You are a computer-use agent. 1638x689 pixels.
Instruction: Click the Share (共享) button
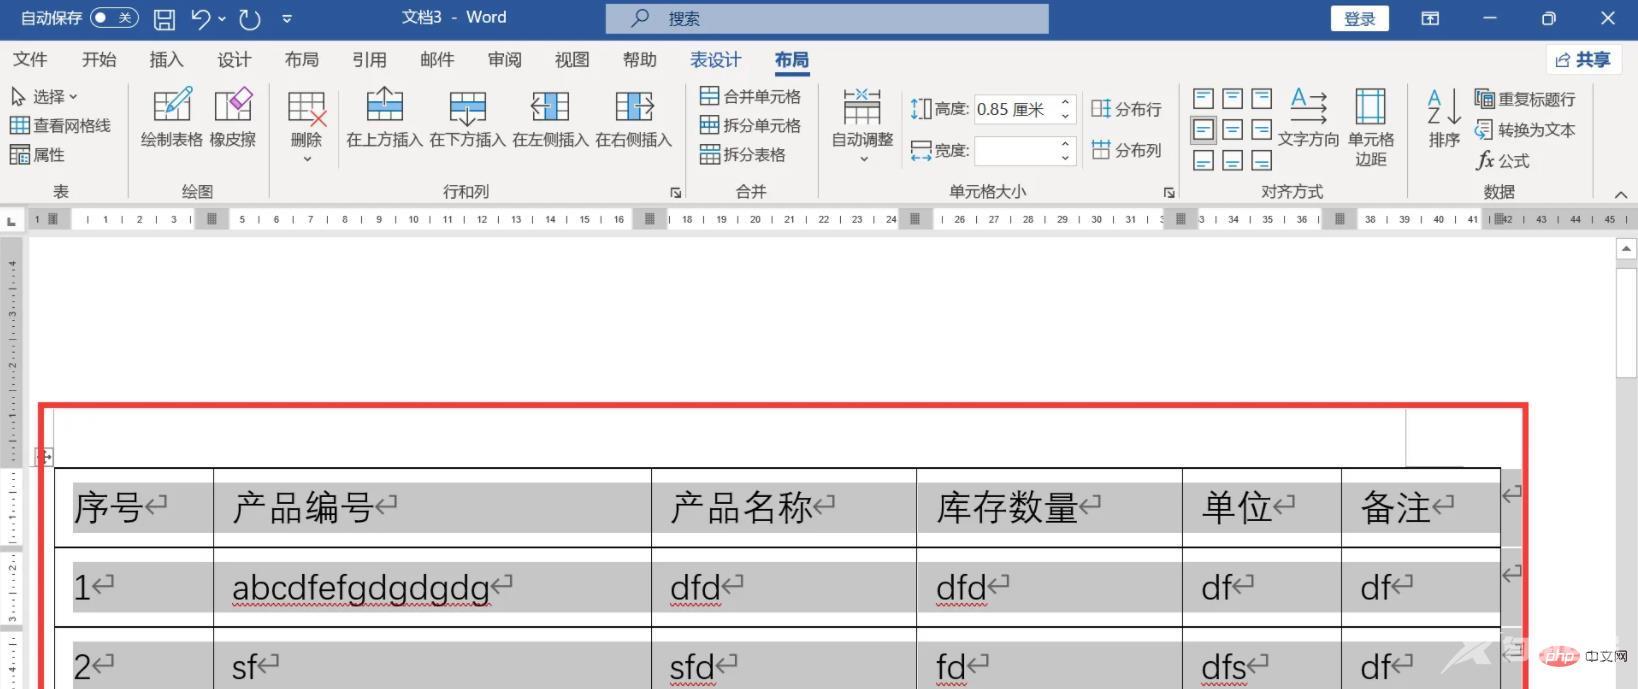tap(1582, 60)
